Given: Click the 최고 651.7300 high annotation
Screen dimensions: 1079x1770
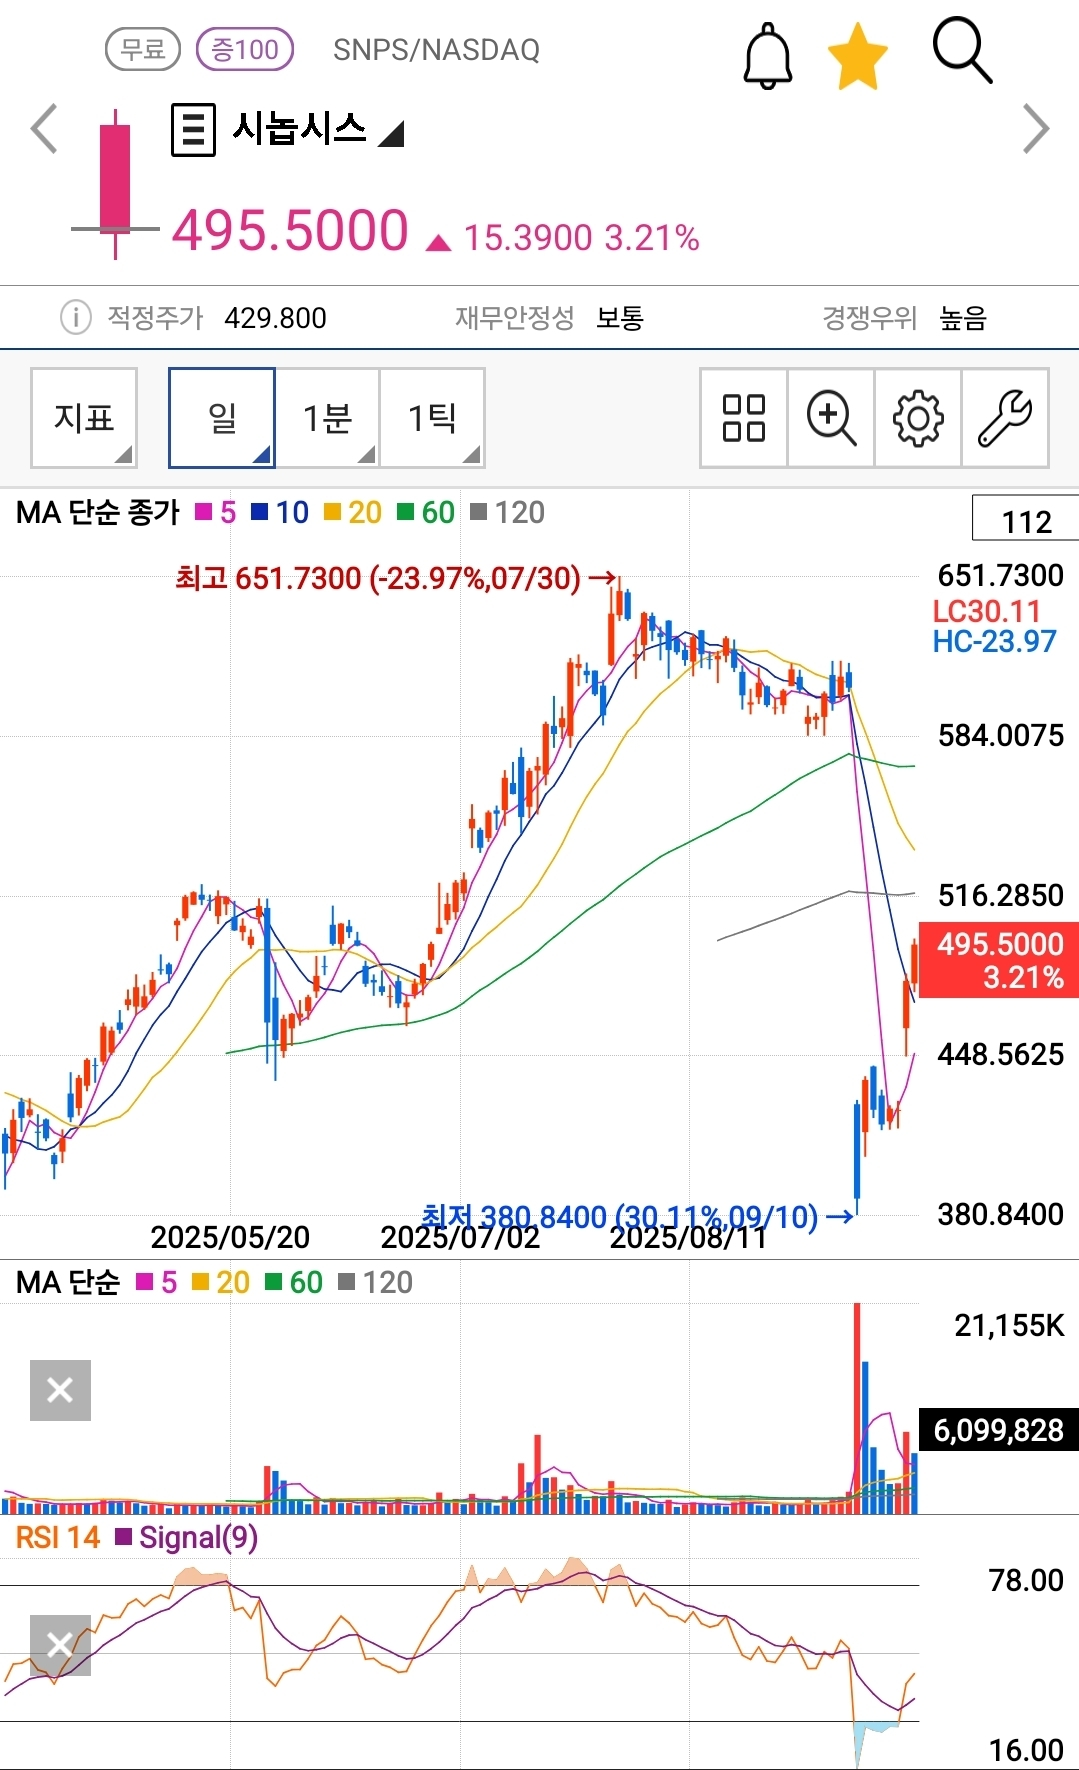Looking at the screenshot, I should click(x=396, y=578).
